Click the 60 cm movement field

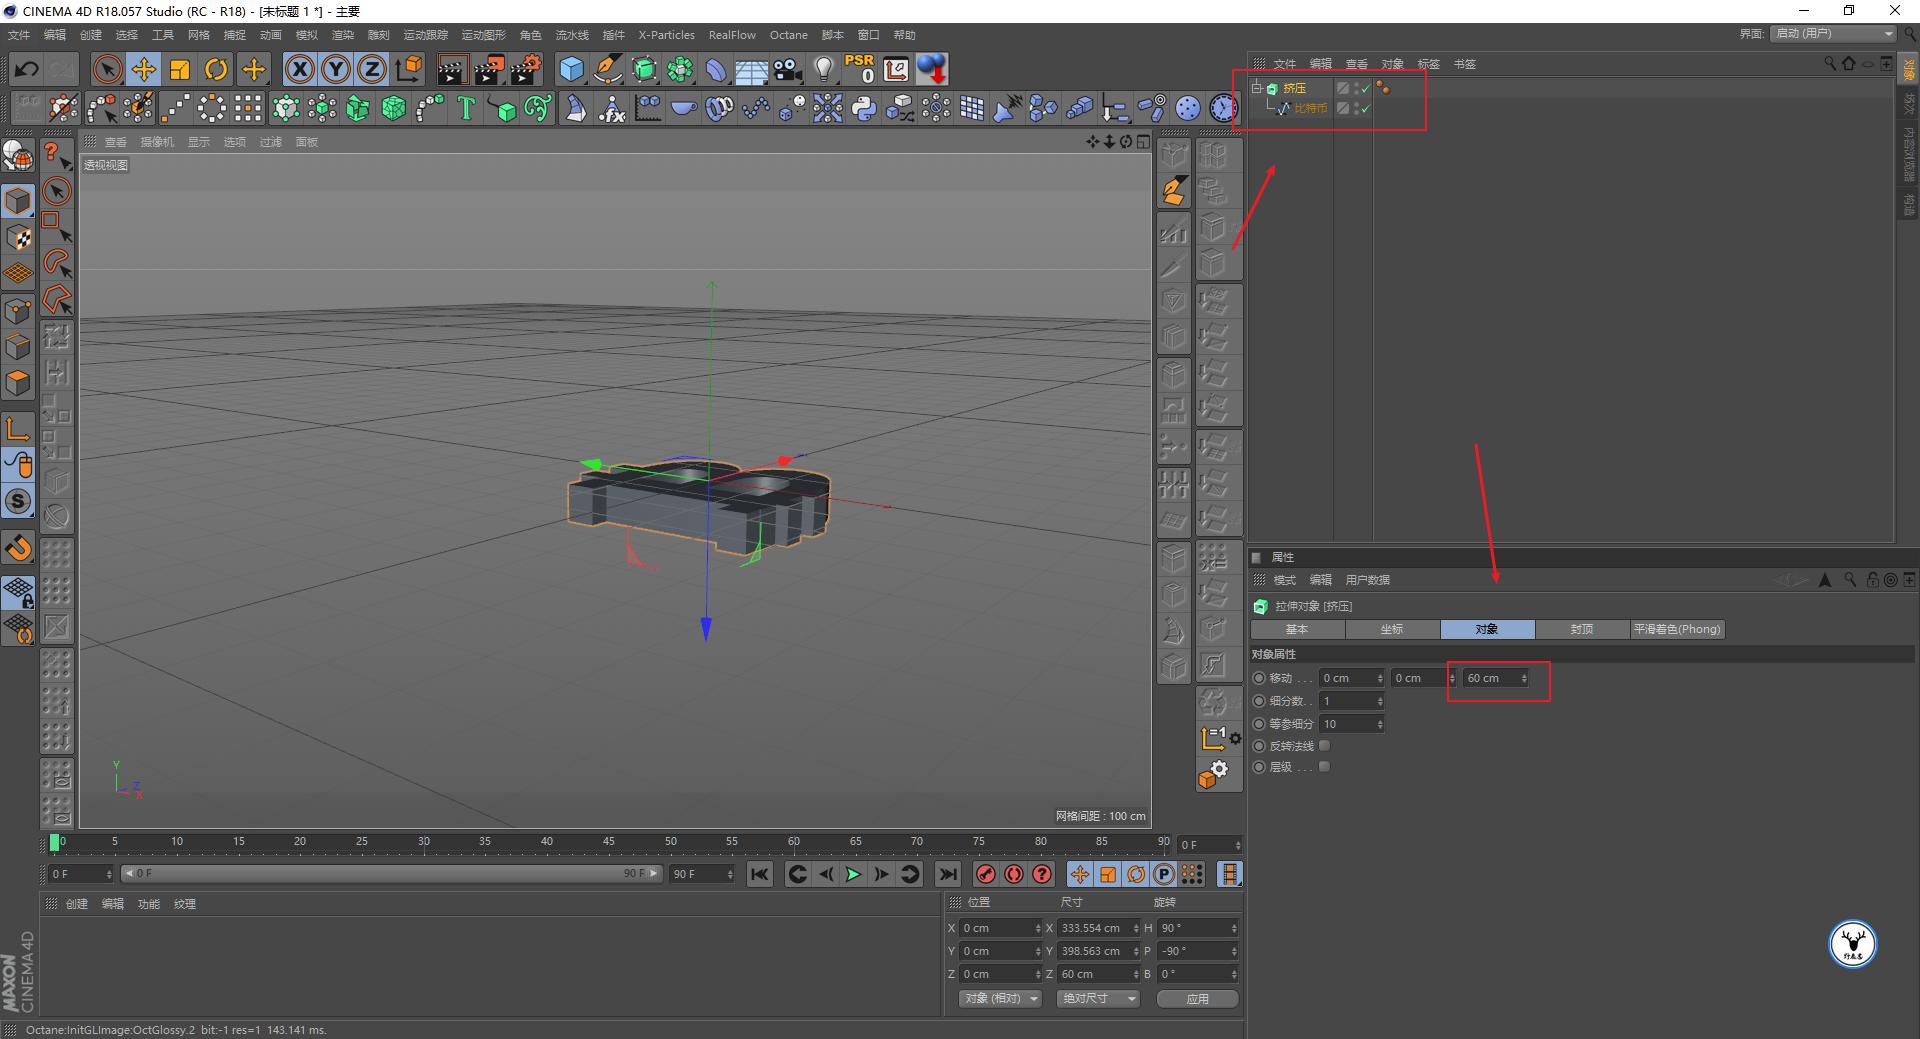(1490, 678)
